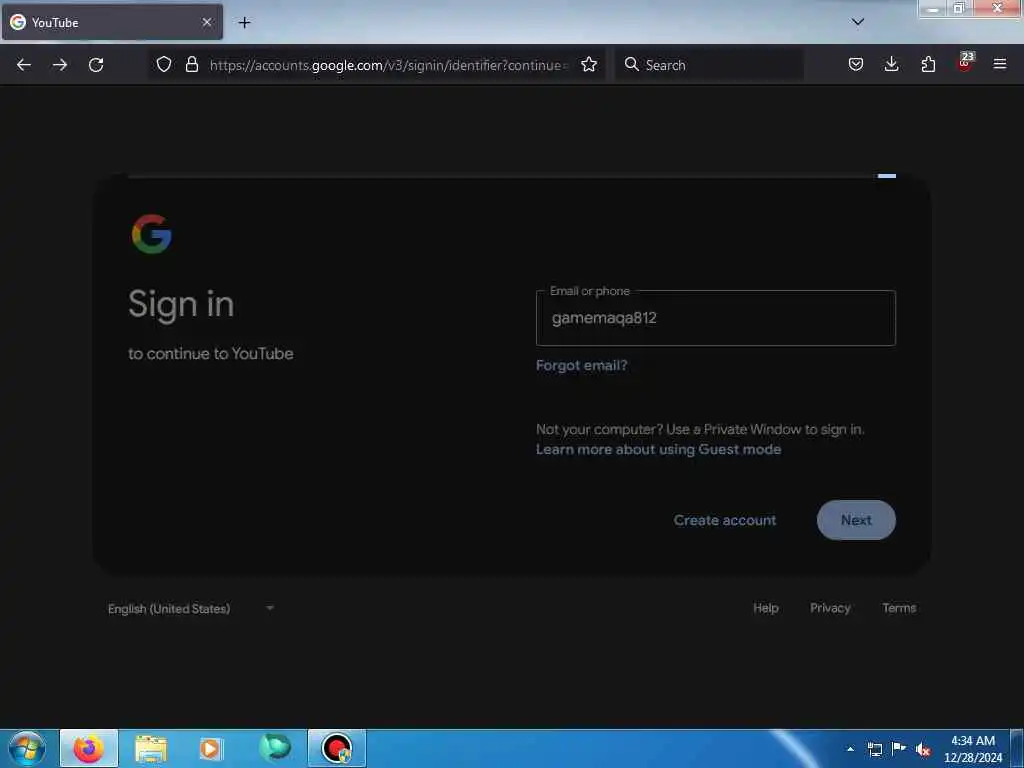Image resolution: width=1024 pixels, height=768 pixels.
Task: Click the muted volume tray icon
Action: 923,750
